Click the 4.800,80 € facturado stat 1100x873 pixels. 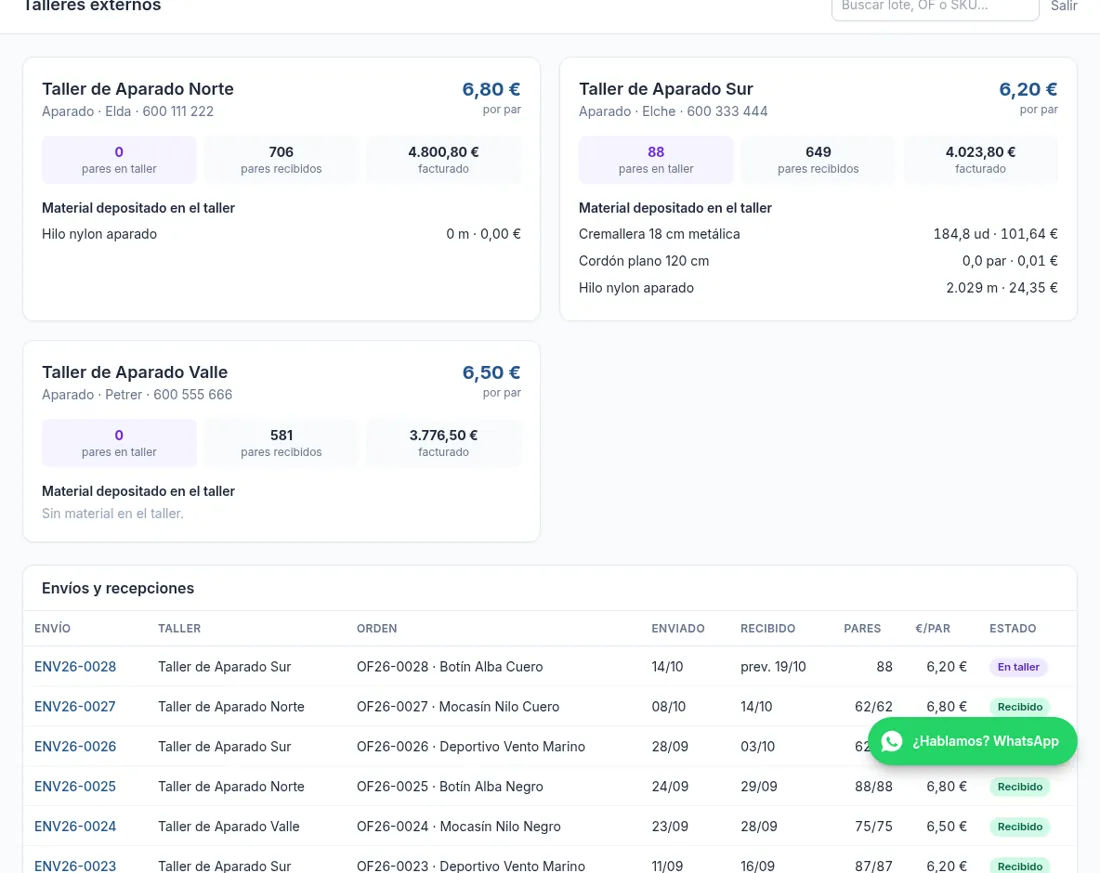(x=443, y=159)
